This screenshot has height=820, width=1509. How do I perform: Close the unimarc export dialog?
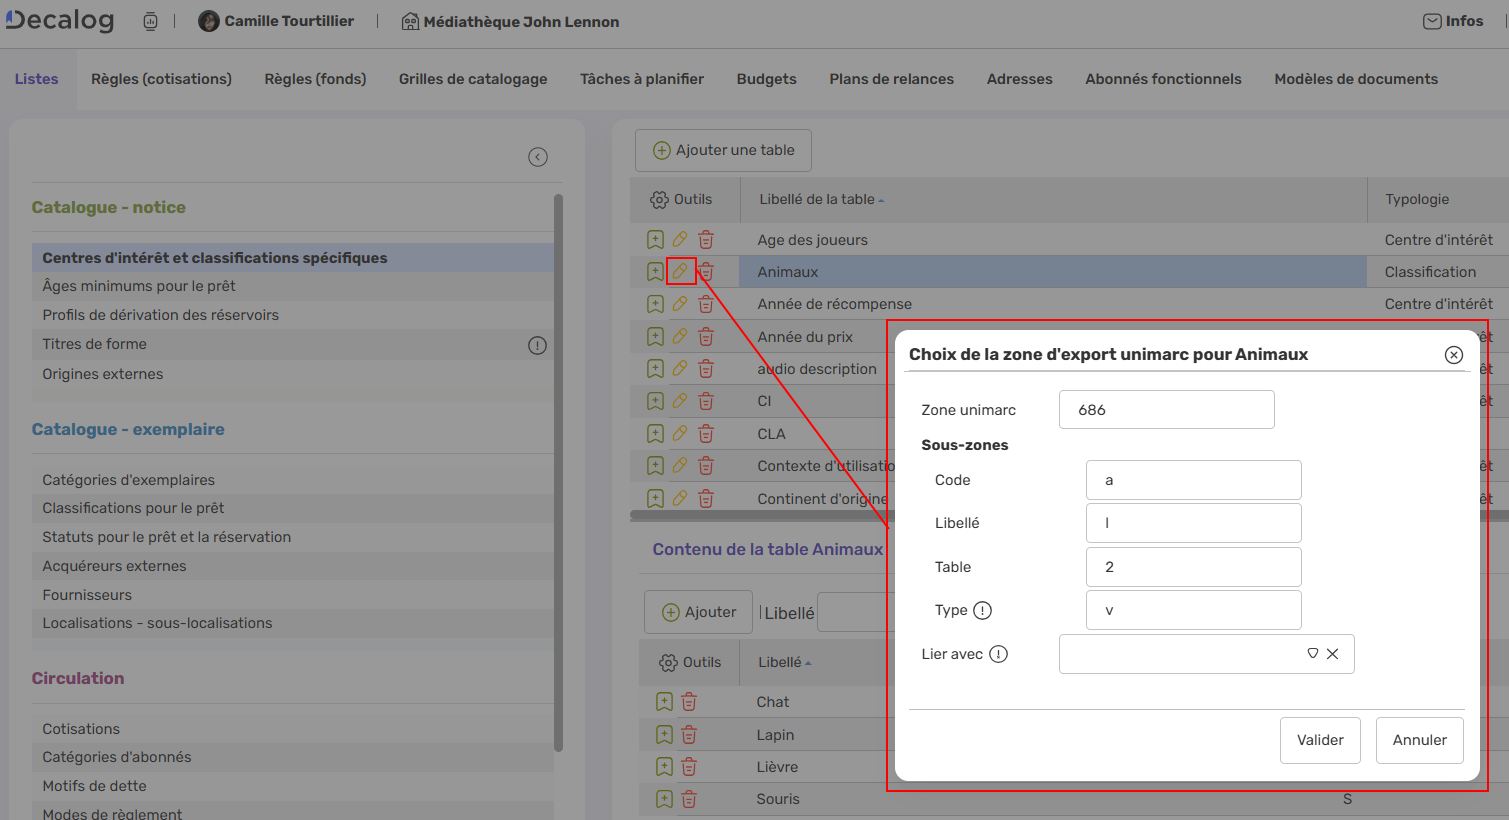(x=1453, y=354)
